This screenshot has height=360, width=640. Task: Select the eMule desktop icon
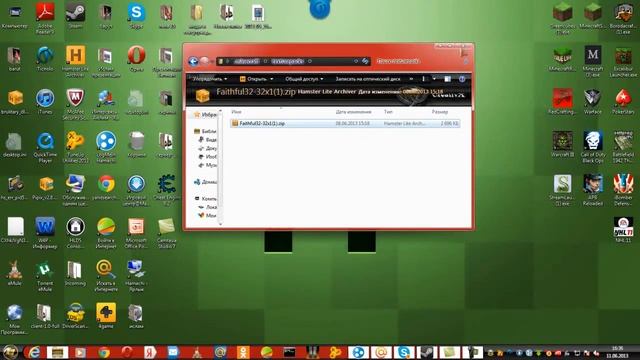[14, 273]
